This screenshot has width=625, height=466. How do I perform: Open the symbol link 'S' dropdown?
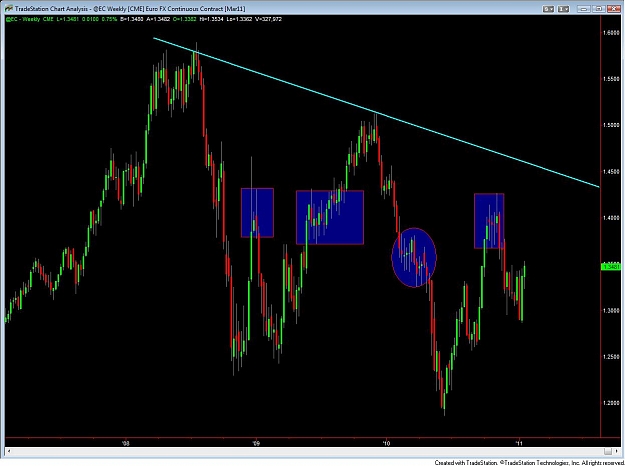[x=548, y=9]
